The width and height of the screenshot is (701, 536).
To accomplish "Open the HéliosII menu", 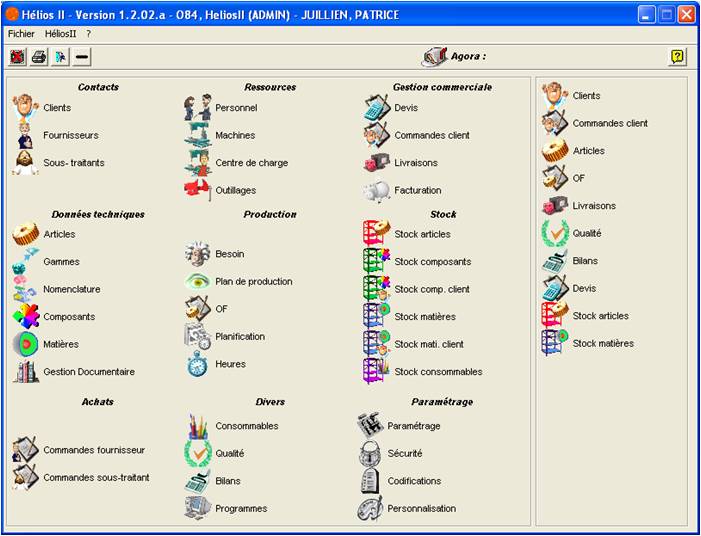I will [60, 34].
